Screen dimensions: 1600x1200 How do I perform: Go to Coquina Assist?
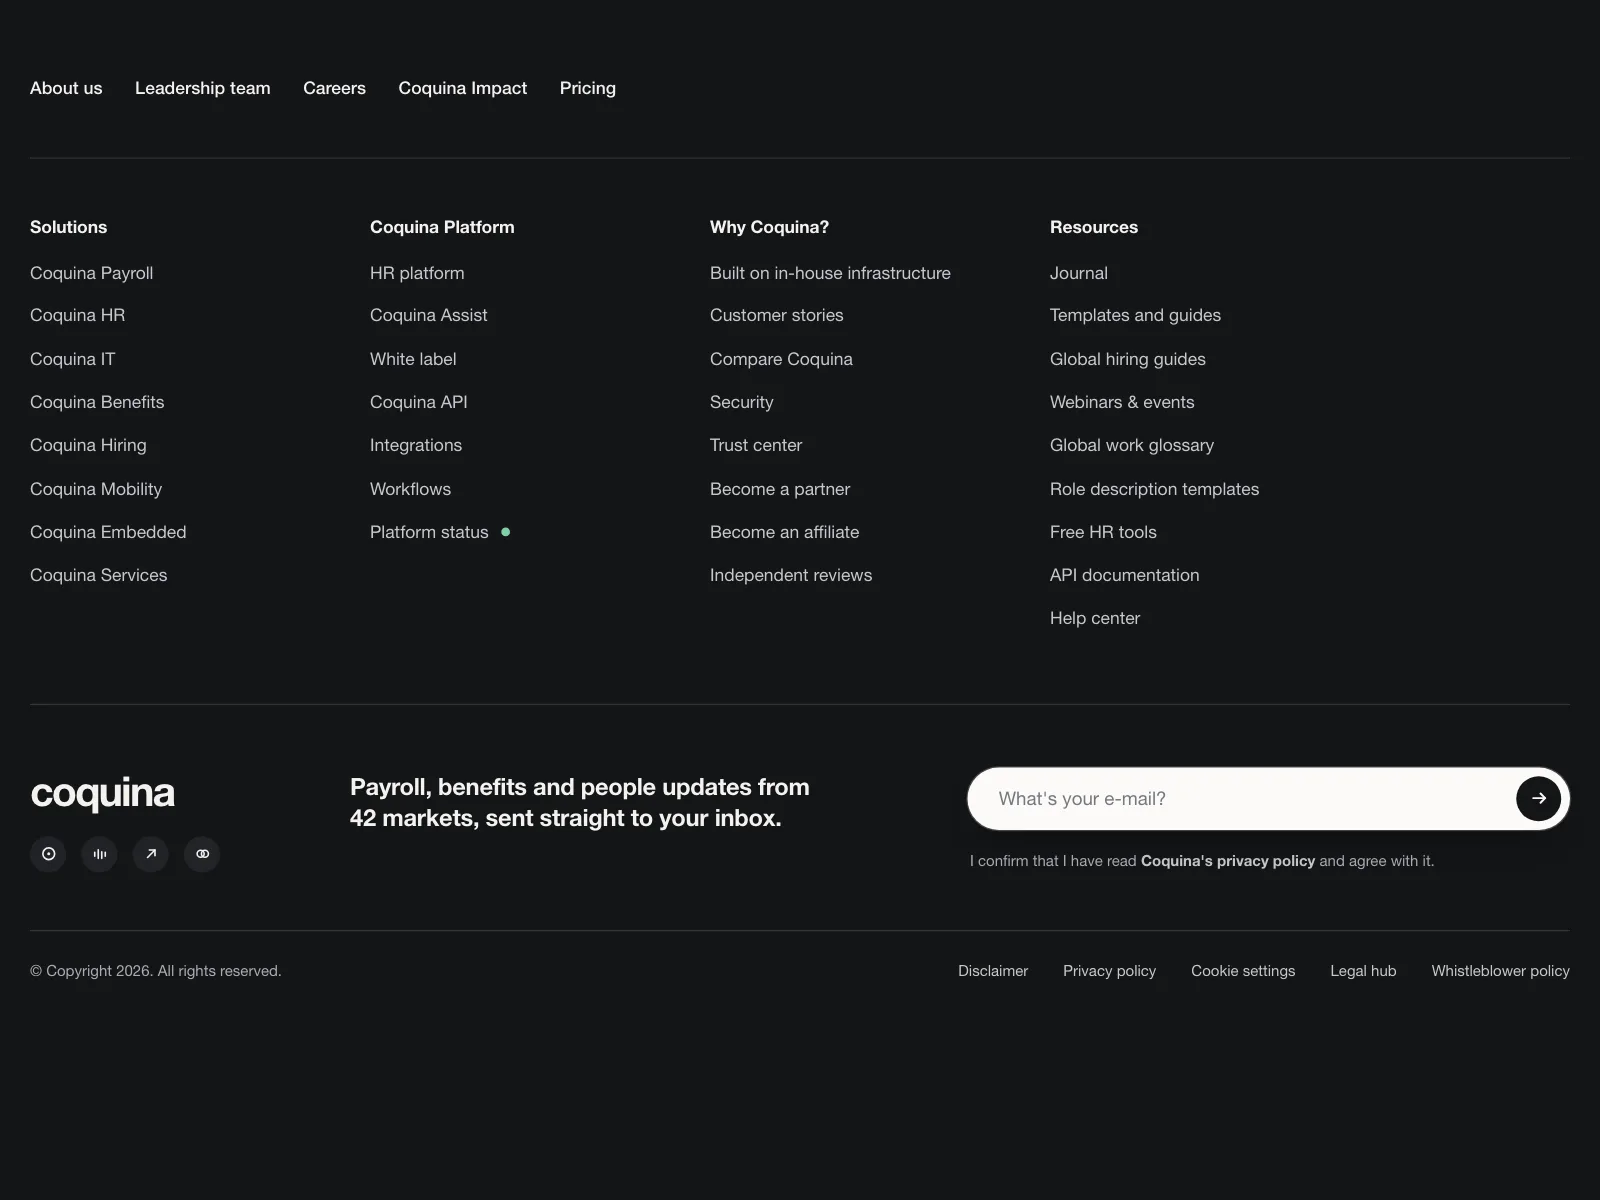pyautogui.click(x=429, y=315)
